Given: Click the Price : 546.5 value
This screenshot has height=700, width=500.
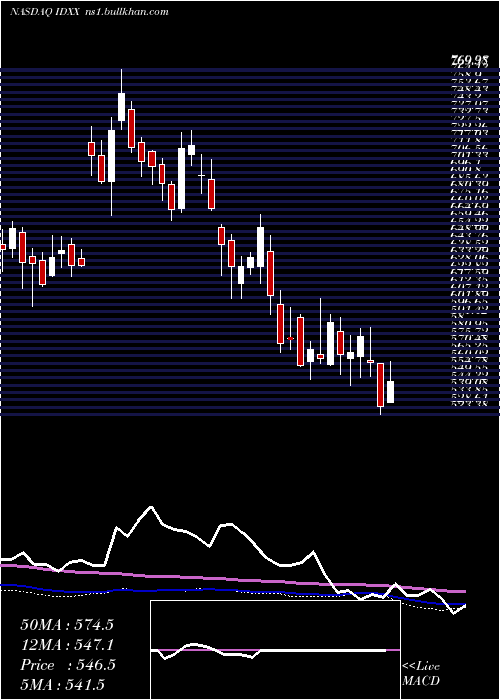Looking at the screenshot, I should pos(68,665).
